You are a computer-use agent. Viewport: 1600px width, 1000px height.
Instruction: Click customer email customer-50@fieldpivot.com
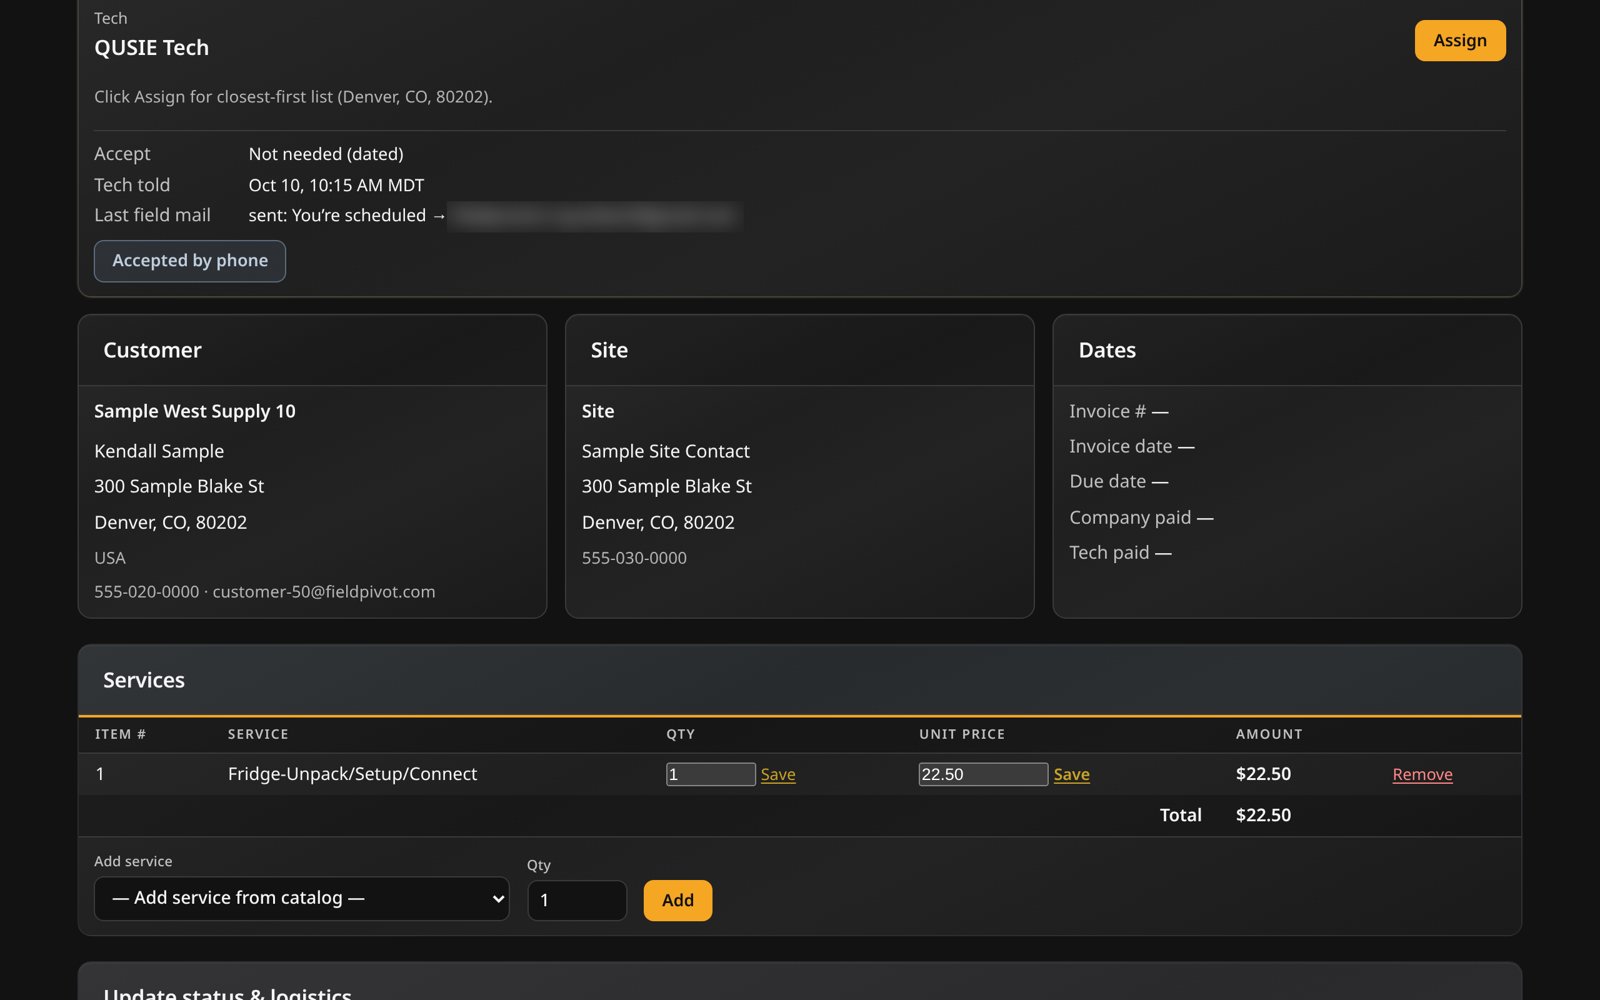point(324,592)
